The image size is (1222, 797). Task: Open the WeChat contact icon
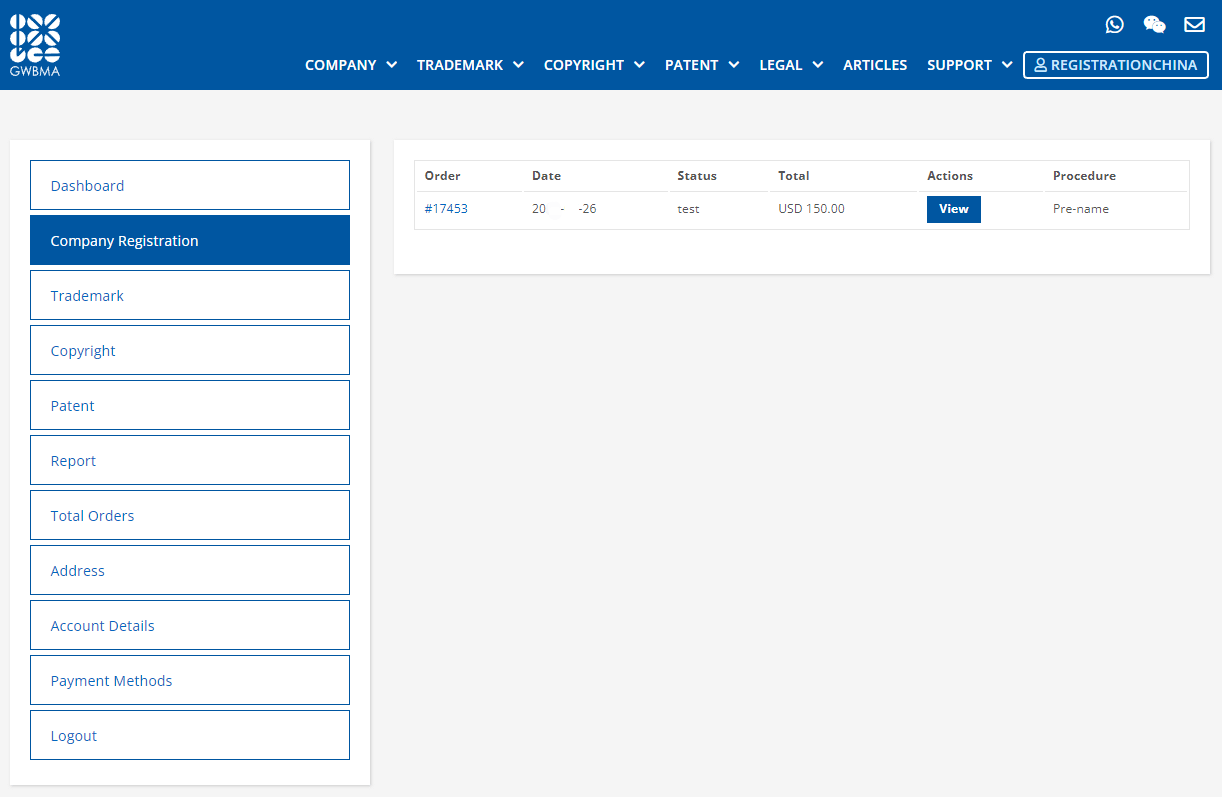coord(1154,25)
